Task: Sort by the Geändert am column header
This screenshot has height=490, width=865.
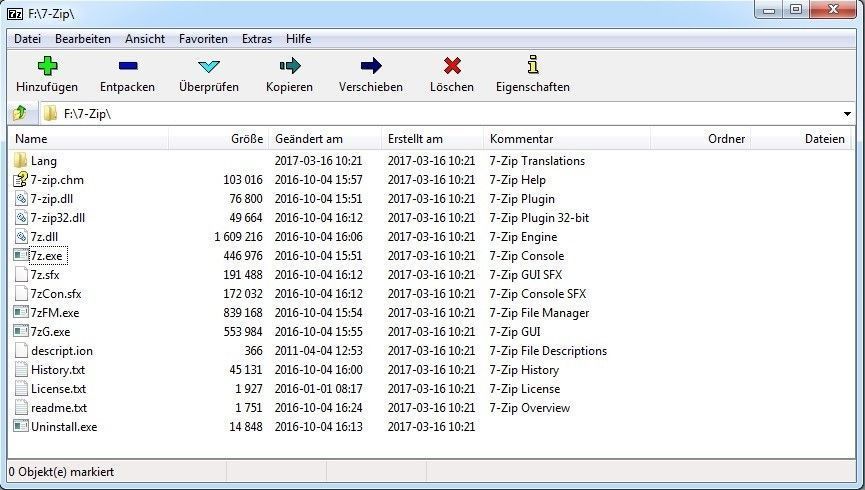Action: pyautogui.click(x=308, y=139)
